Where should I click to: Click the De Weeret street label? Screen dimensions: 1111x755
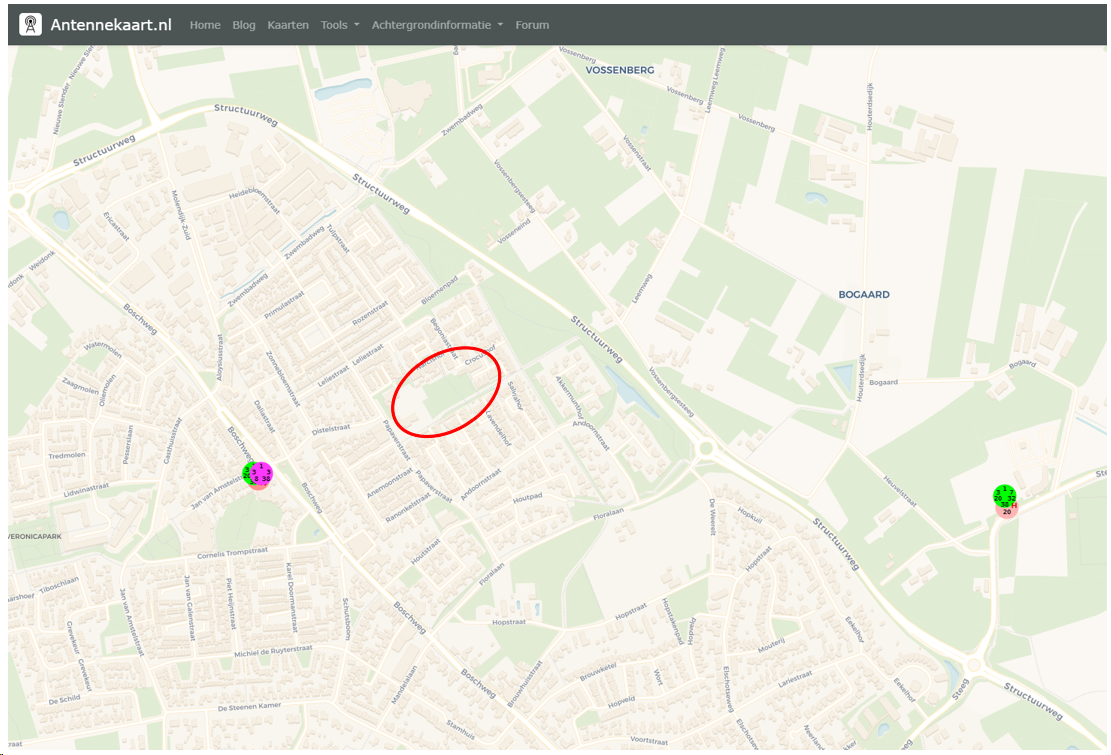click(713, 517)
